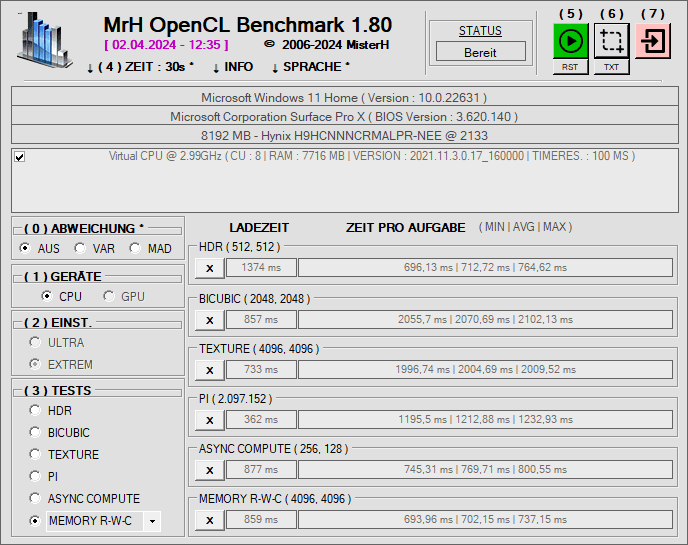Click the date 02.04.2024 - 12:35 text

[166, 45]
